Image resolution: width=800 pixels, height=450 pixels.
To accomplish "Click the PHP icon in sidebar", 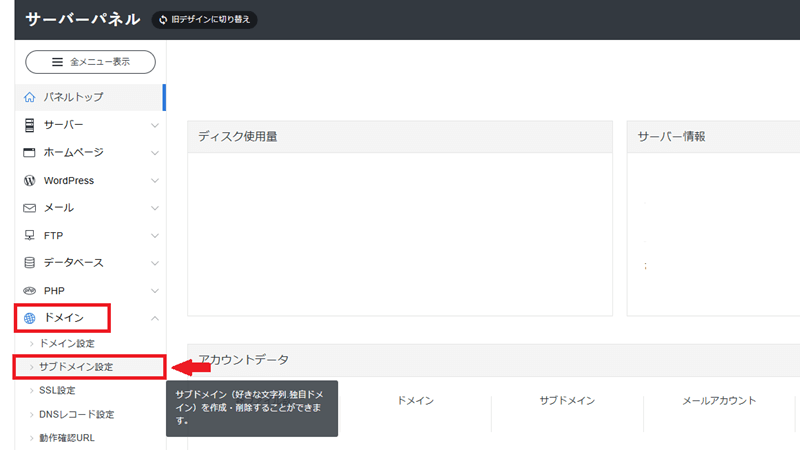I will click(x=30, y=291).
